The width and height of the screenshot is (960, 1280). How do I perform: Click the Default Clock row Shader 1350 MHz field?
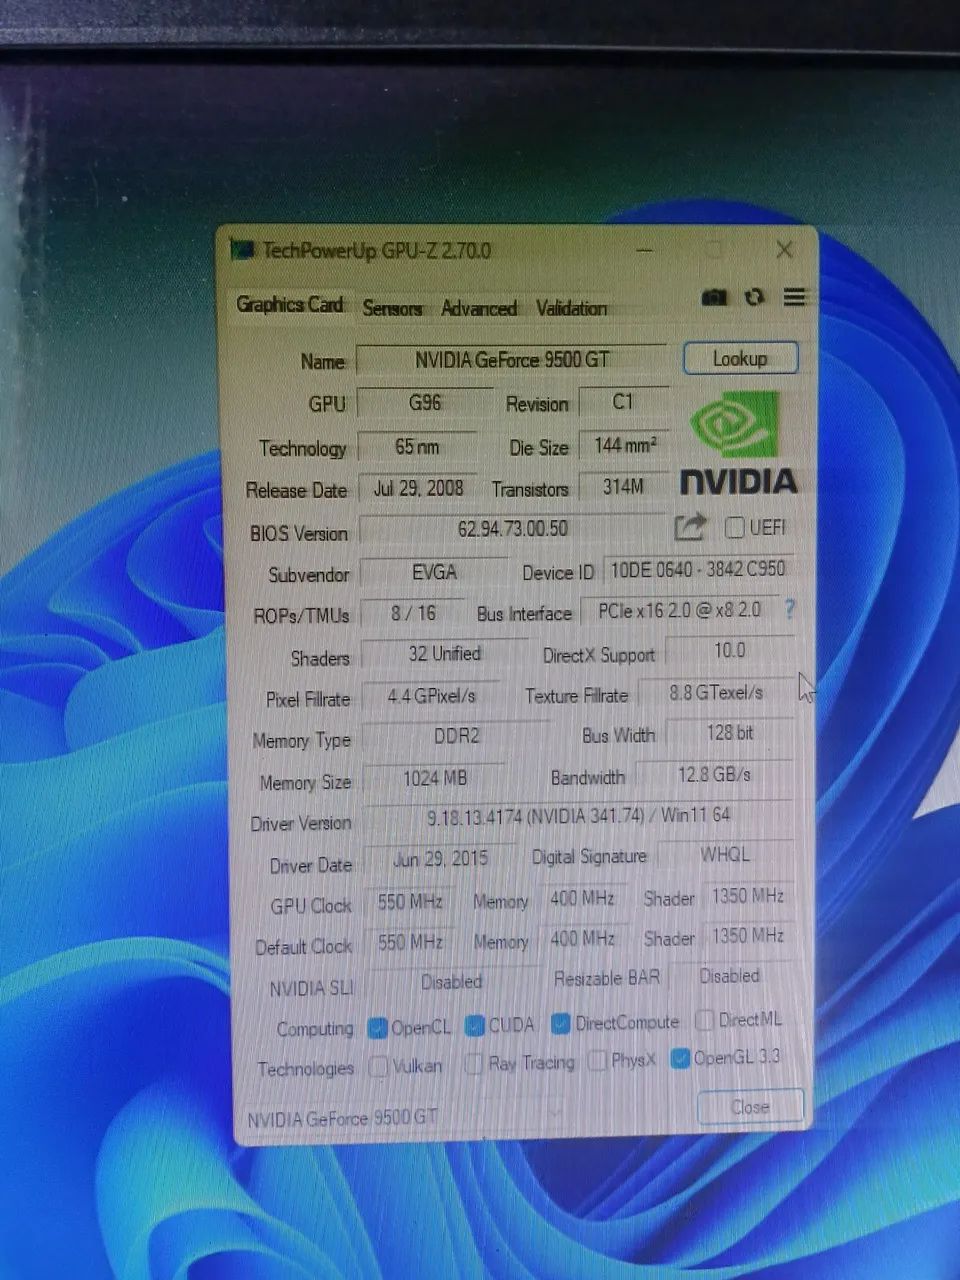tap(747, 936)
